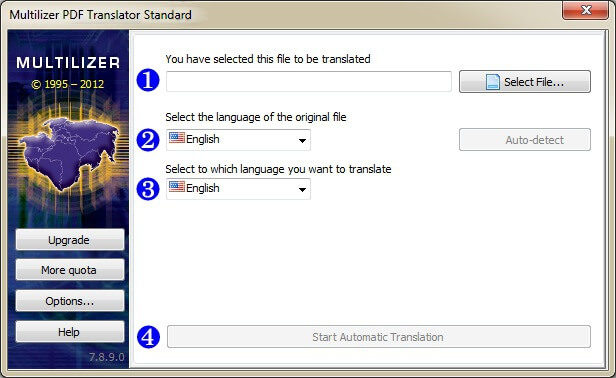Close the Multilizer PDF Translator window
Image resolution: width=616 pixels, height=378 pixels.
point(585,10)
